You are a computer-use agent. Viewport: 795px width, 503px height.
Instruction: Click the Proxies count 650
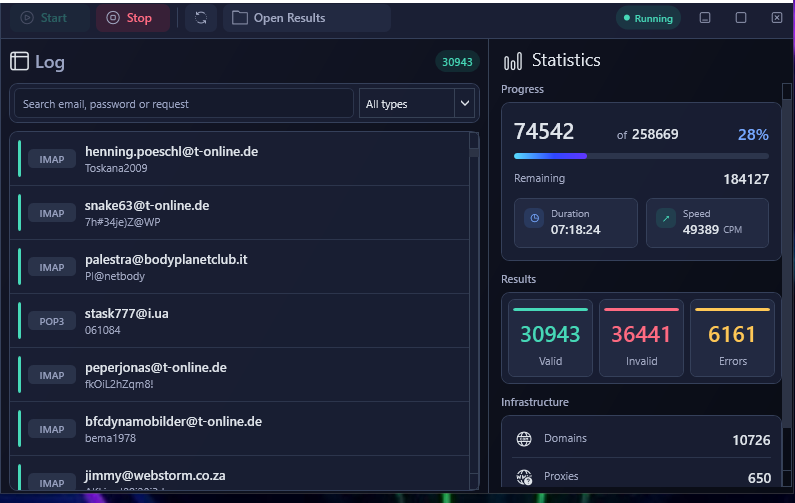coord(759,478)
